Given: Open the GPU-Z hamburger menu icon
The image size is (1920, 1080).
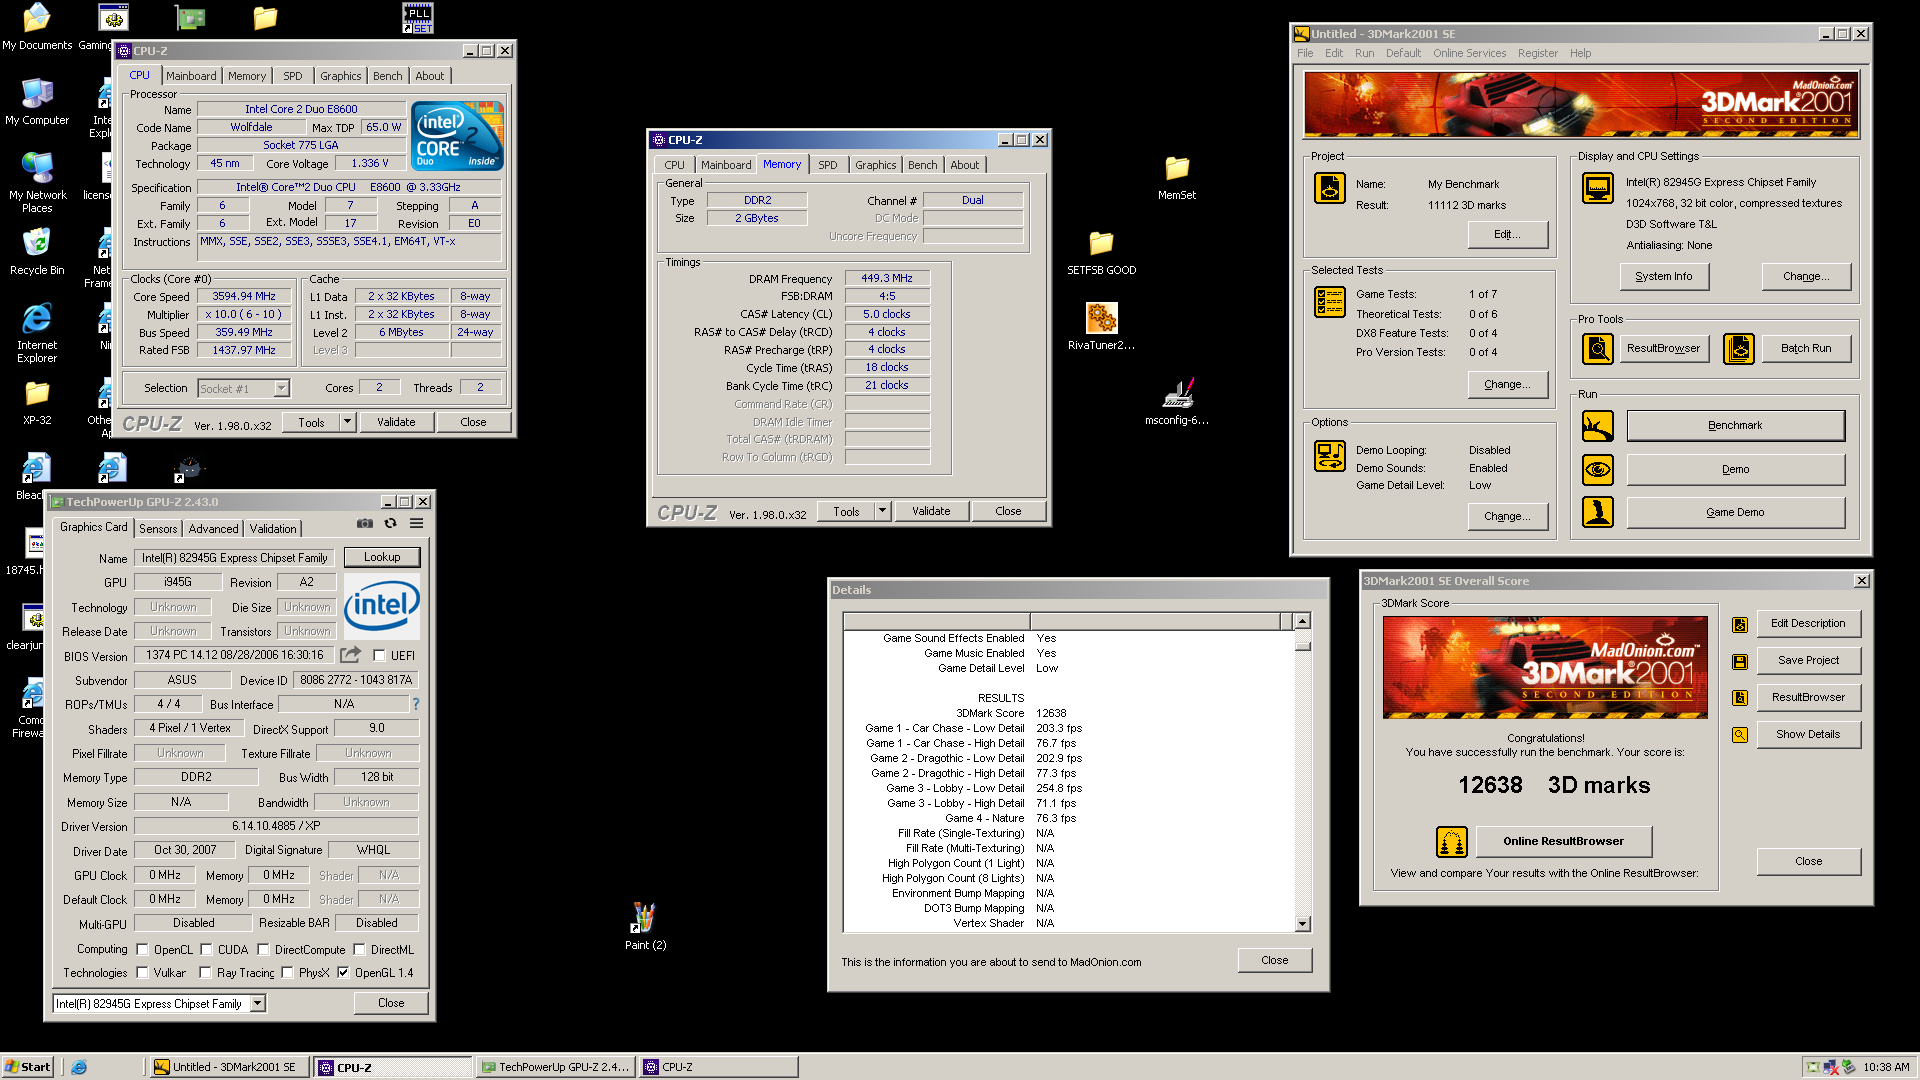Looking at the screenshot, I should click(x=417, y=523).
